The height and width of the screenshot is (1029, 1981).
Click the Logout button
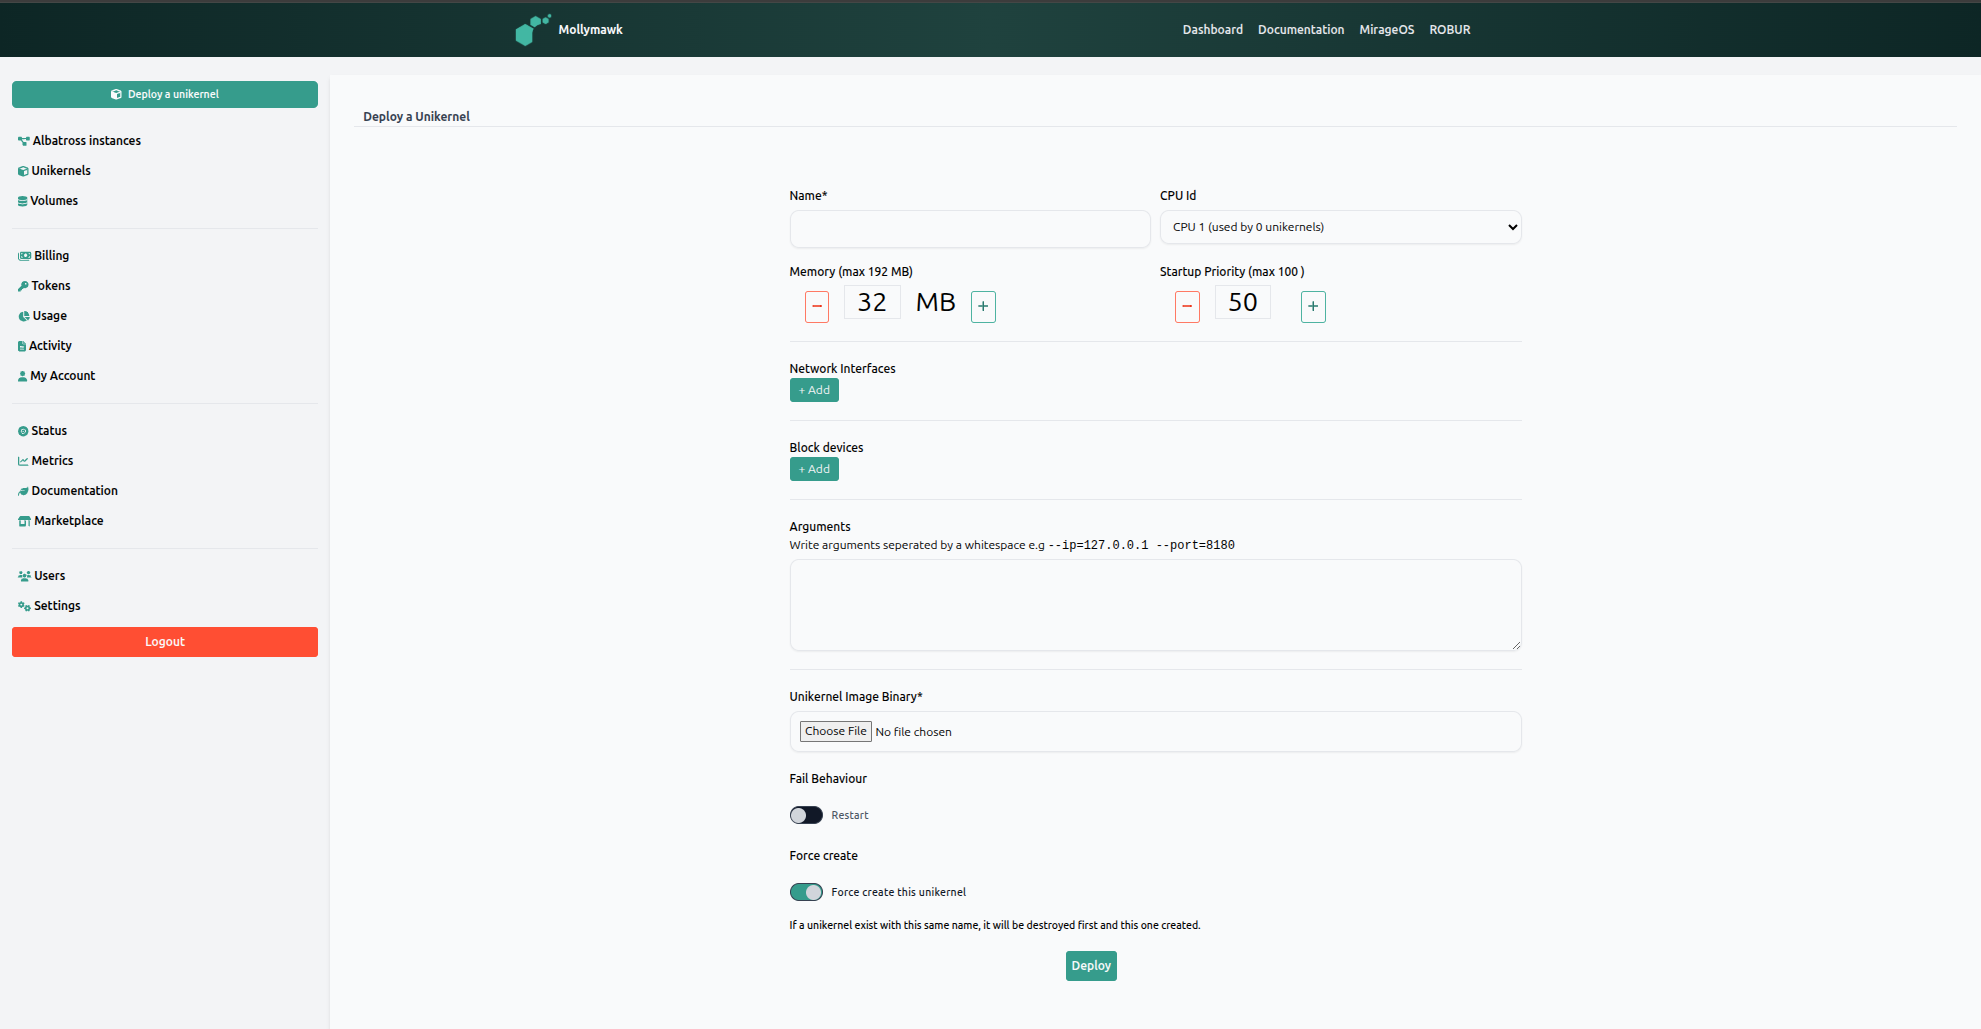tap(164, 641)
